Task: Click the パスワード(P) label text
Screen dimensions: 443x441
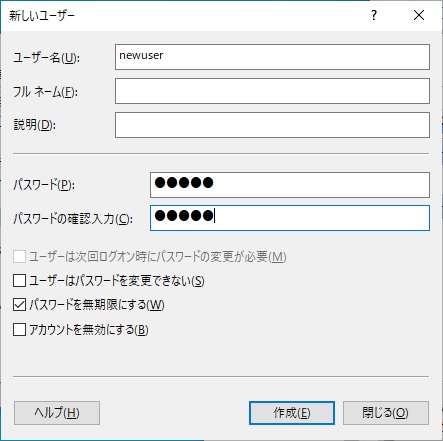Action: (x=44, y=185)
